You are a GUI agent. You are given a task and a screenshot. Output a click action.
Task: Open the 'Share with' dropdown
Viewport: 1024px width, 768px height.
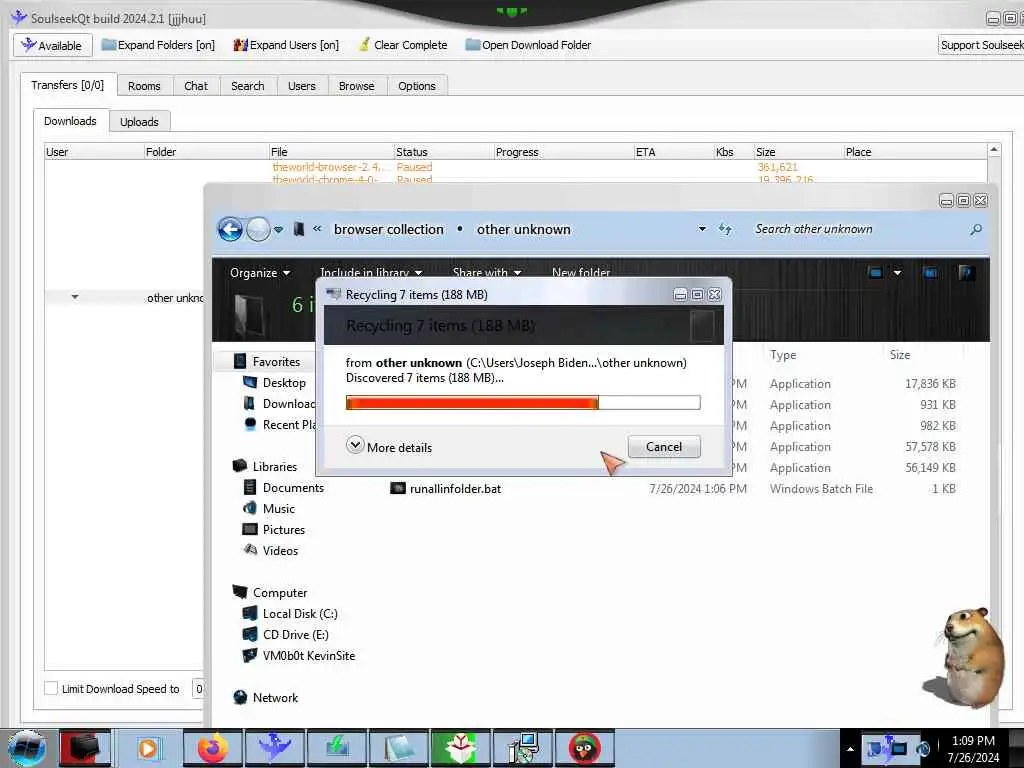[487, 272]
